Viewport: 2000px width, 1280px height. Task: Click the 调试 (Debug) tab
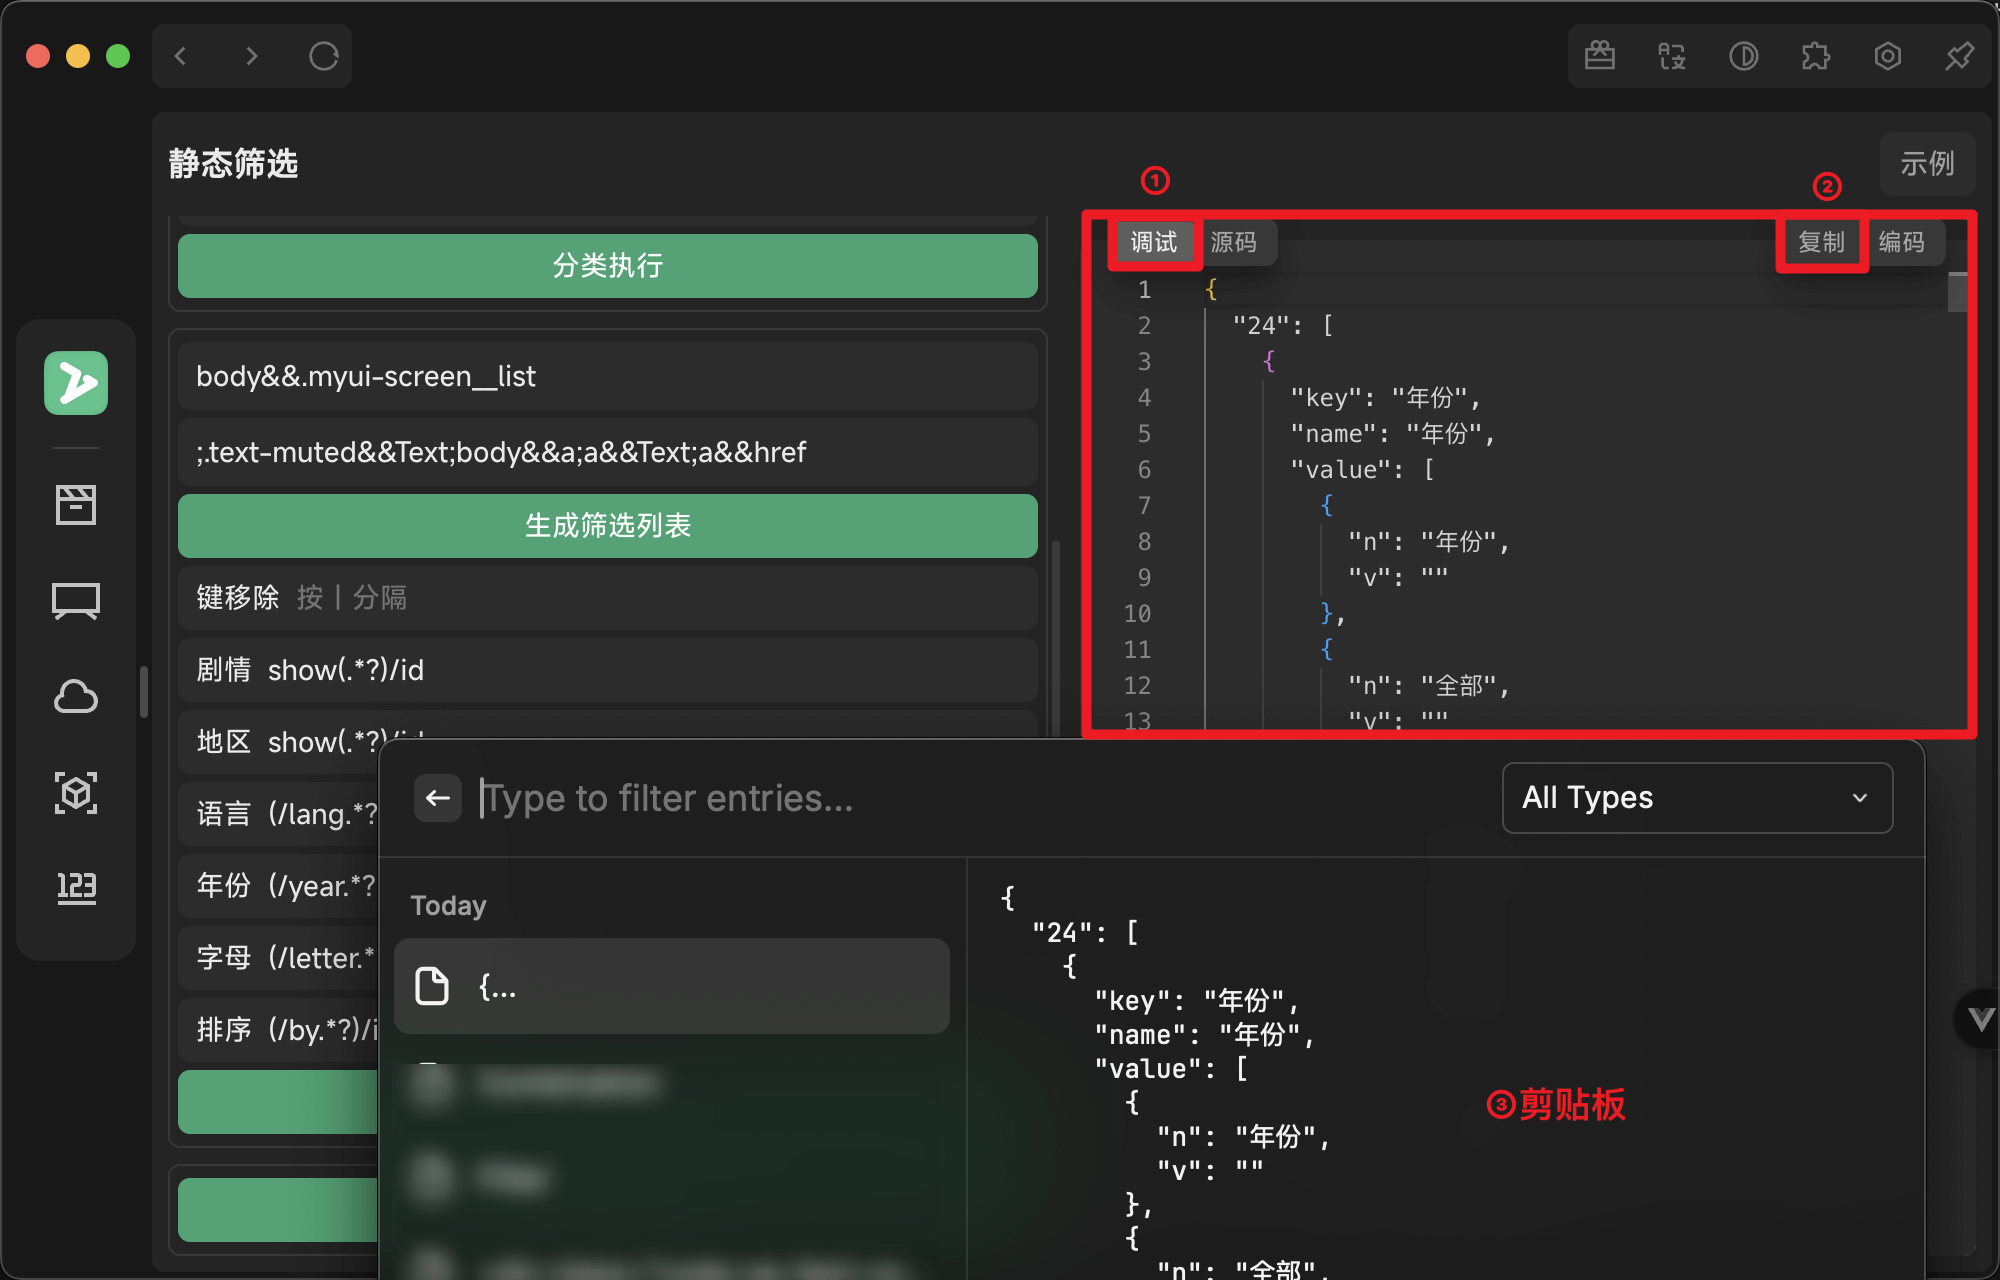(1155, 242)
